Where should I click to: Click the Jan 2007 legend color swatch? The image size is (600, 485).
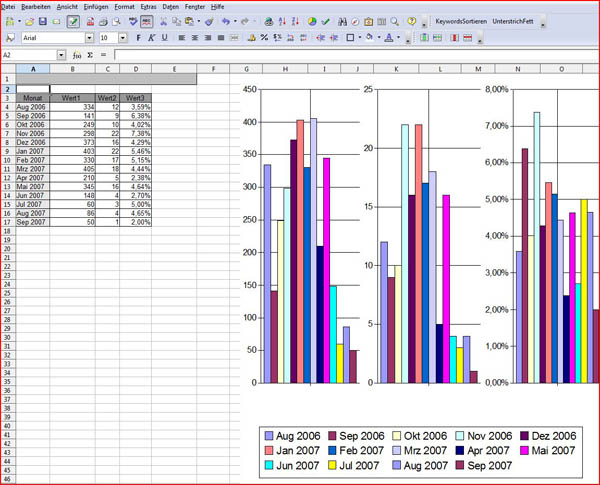[268, 450]
